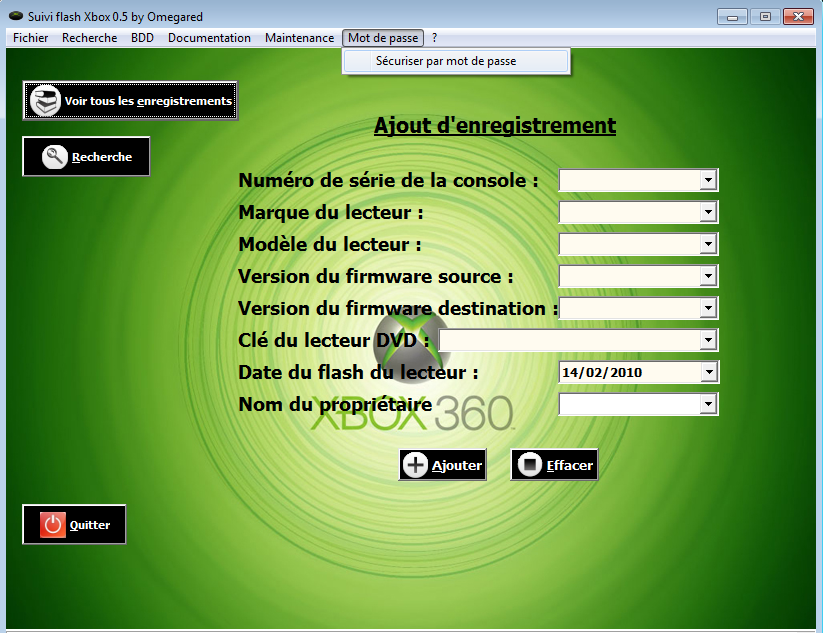Click the 14/02/2010 date value
The height and width of the screenshot is (633, 823).
click(x=602, y=372)
